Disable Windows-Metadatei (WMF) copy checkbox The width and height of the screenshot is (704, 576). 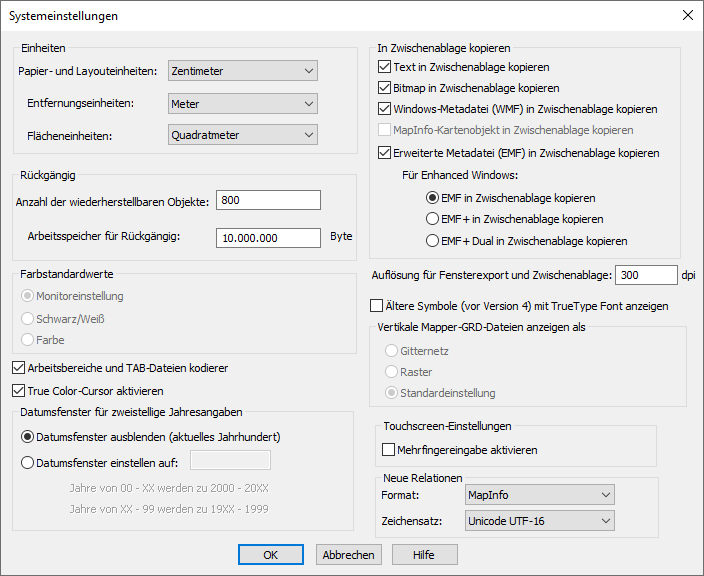point(385,109)
